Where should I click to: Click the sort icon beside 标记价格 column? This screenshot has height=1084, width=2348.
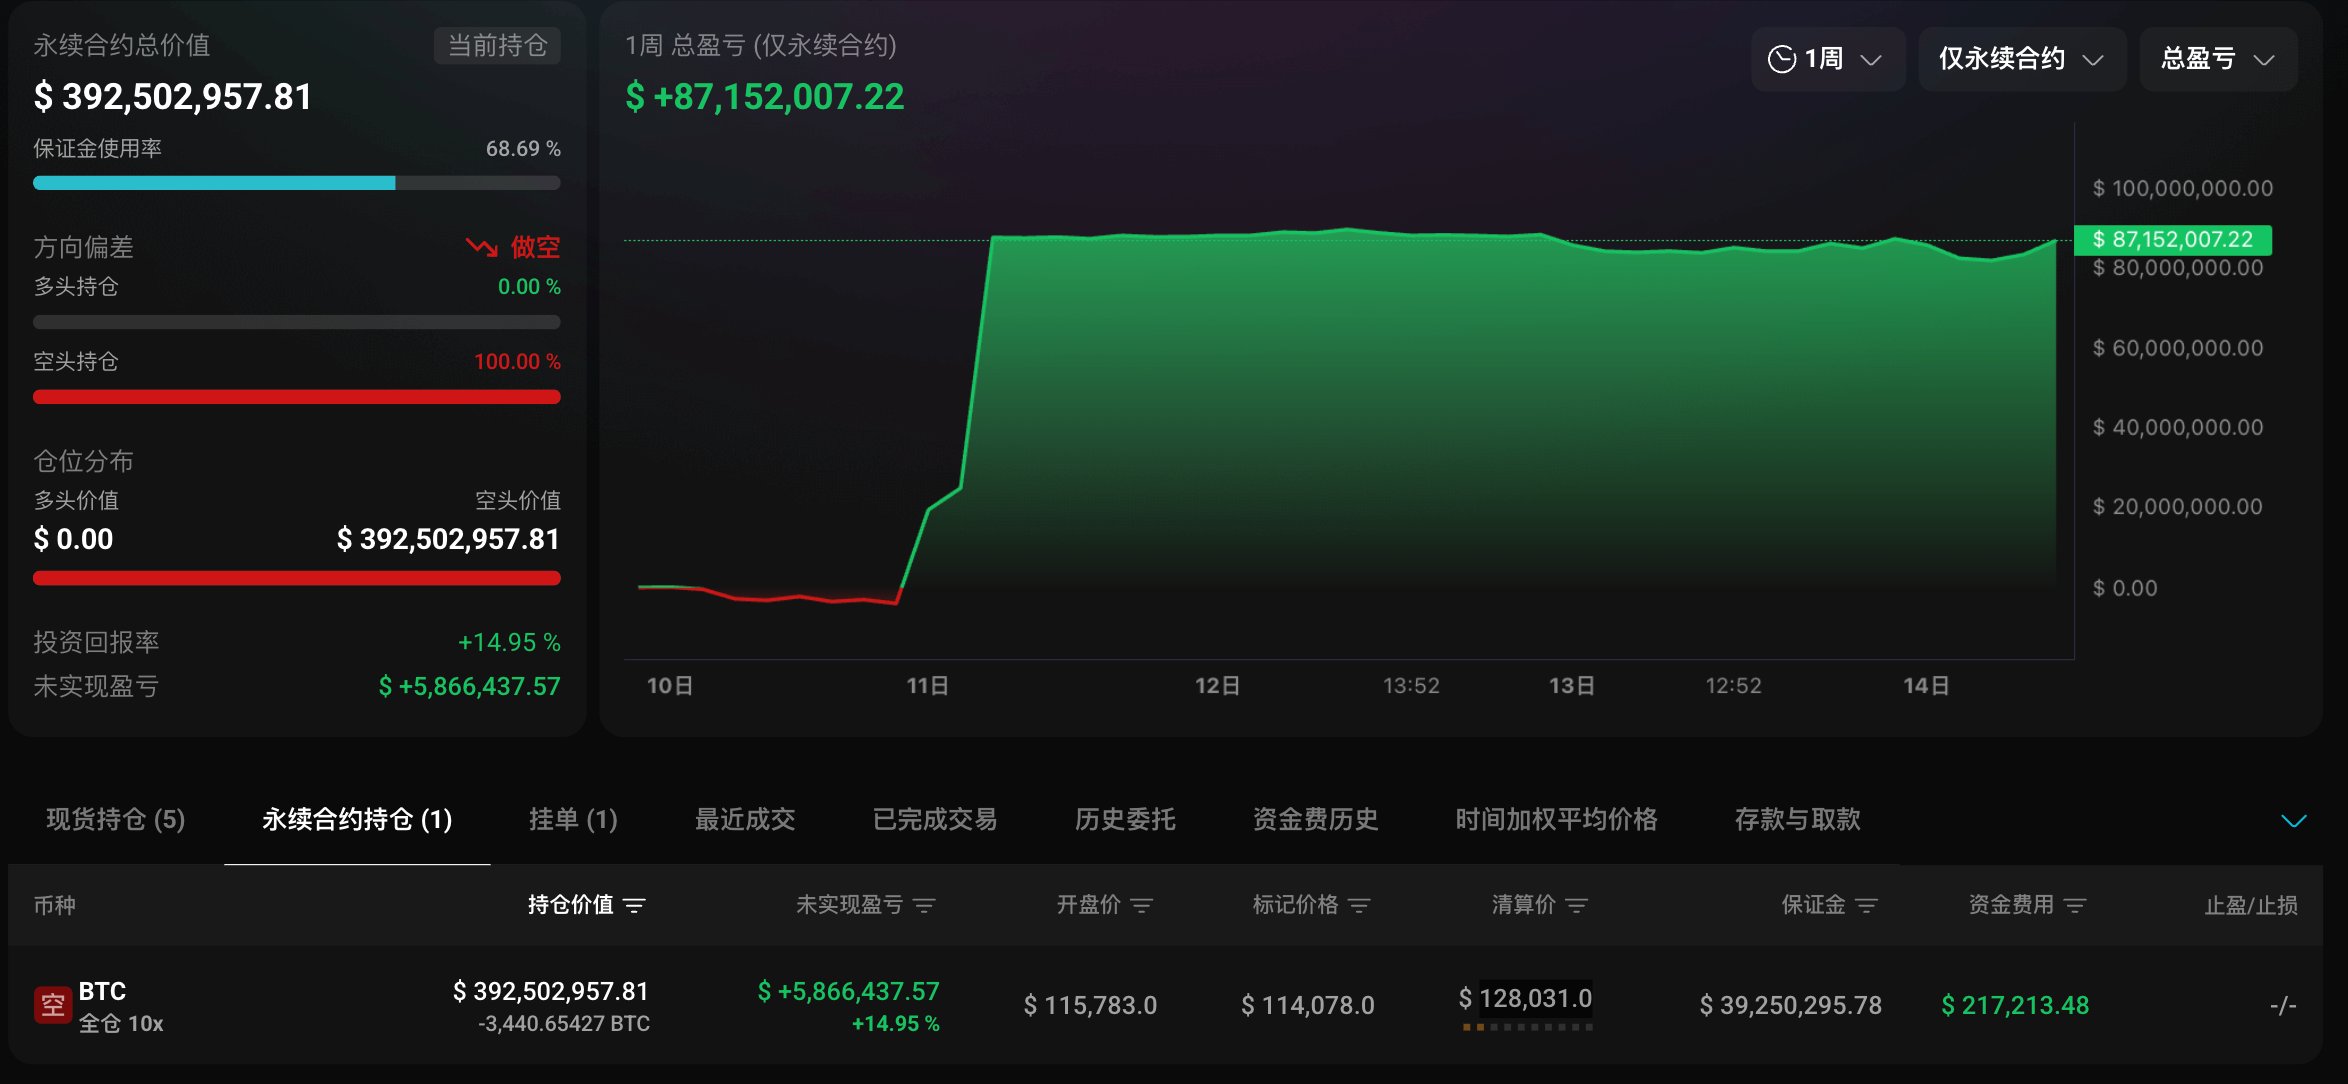pyautogui.click(x=1359, y=906)
